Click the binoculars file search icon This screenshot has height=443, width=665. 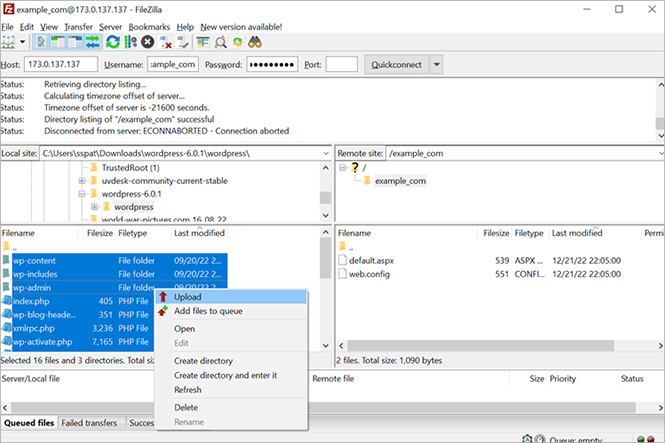click(x=255, y=42)
